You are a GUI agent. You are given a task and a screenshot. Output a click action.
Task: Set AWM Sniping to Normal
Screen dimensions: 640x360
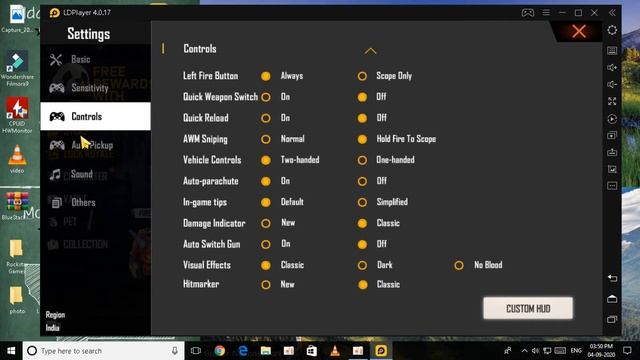(x=266, y=139)
